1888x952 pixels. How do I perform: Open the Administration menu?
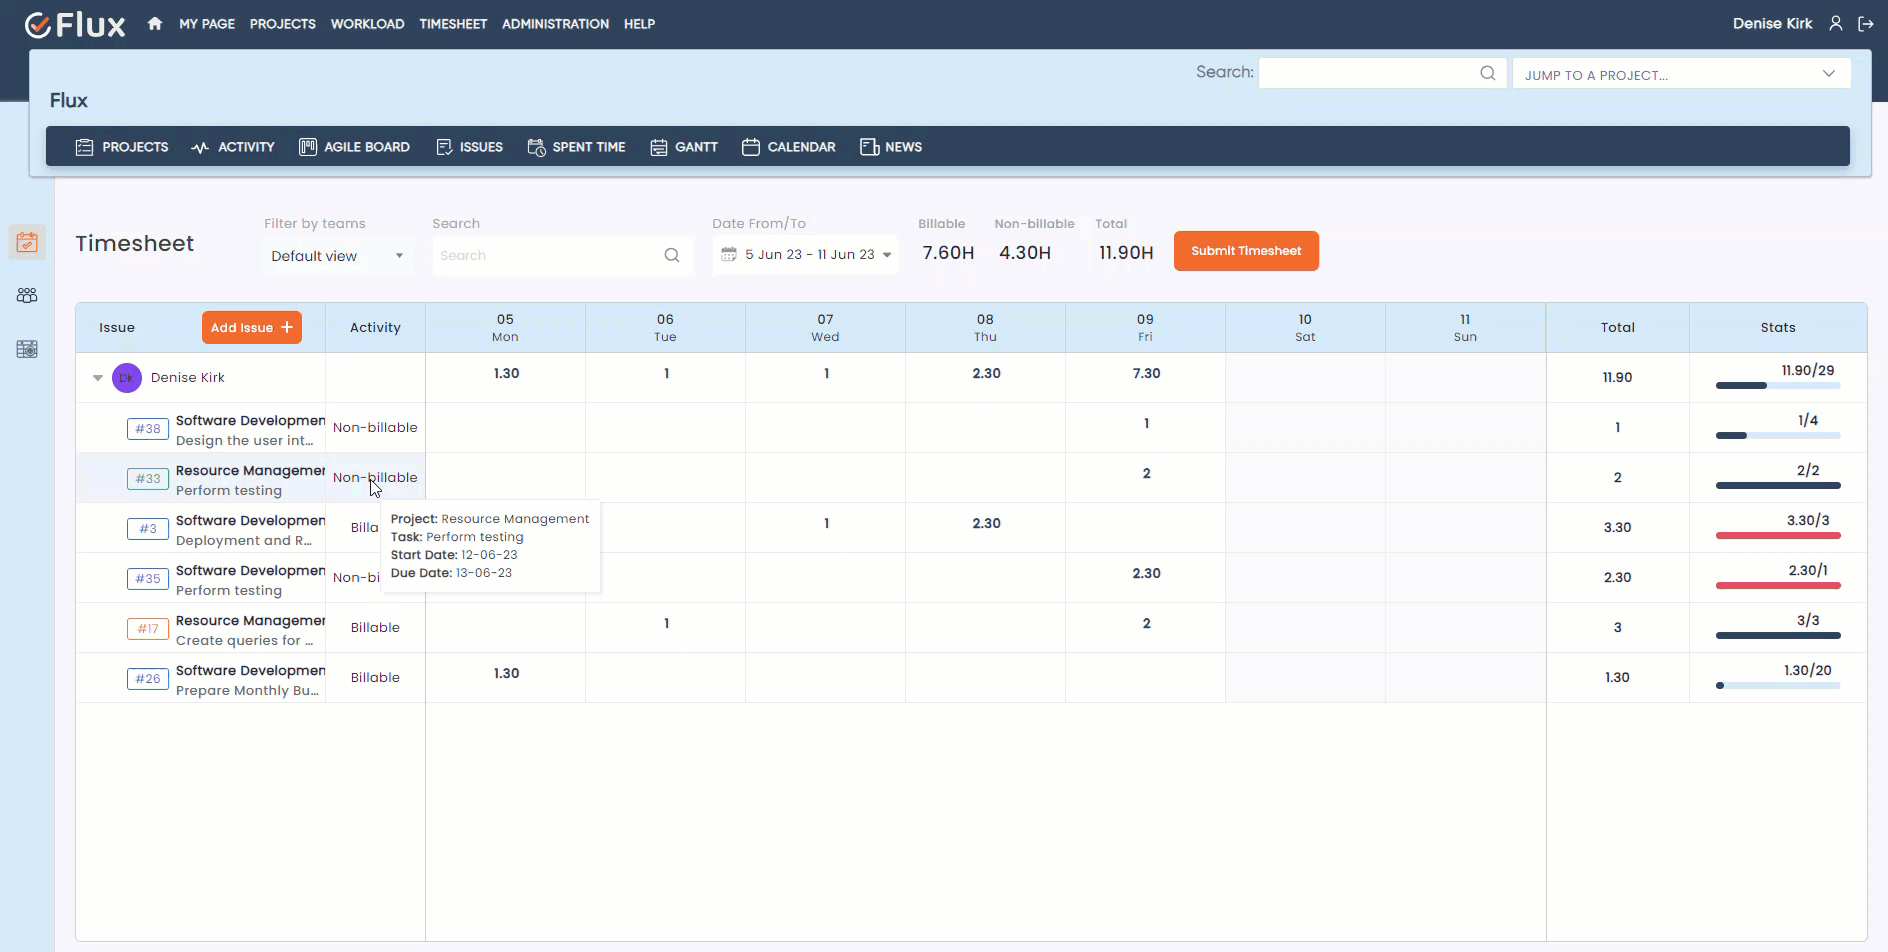[x=555, y=24]
